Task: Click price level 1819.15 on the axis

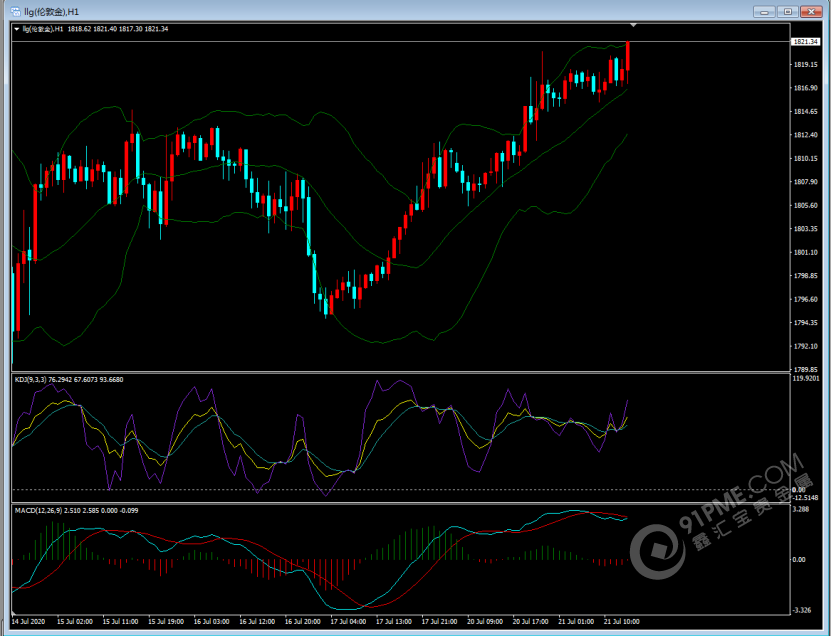Action: pos(805,65)
